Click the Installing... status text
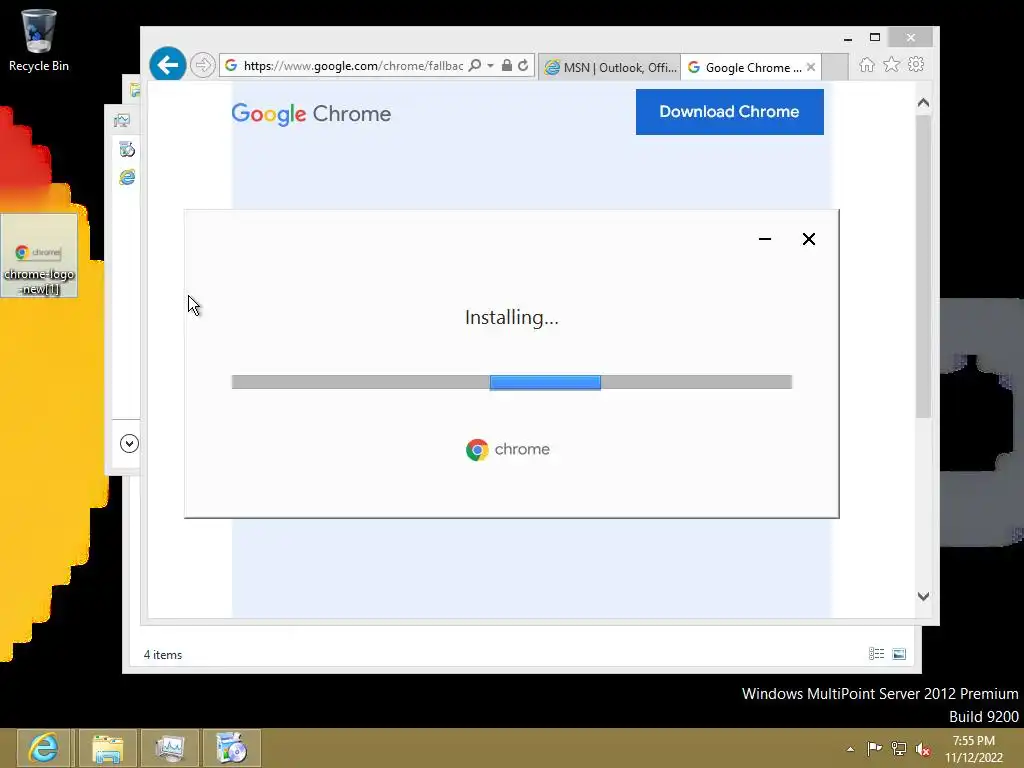Viewport: 1024px width, 768px height. point(512,317)
